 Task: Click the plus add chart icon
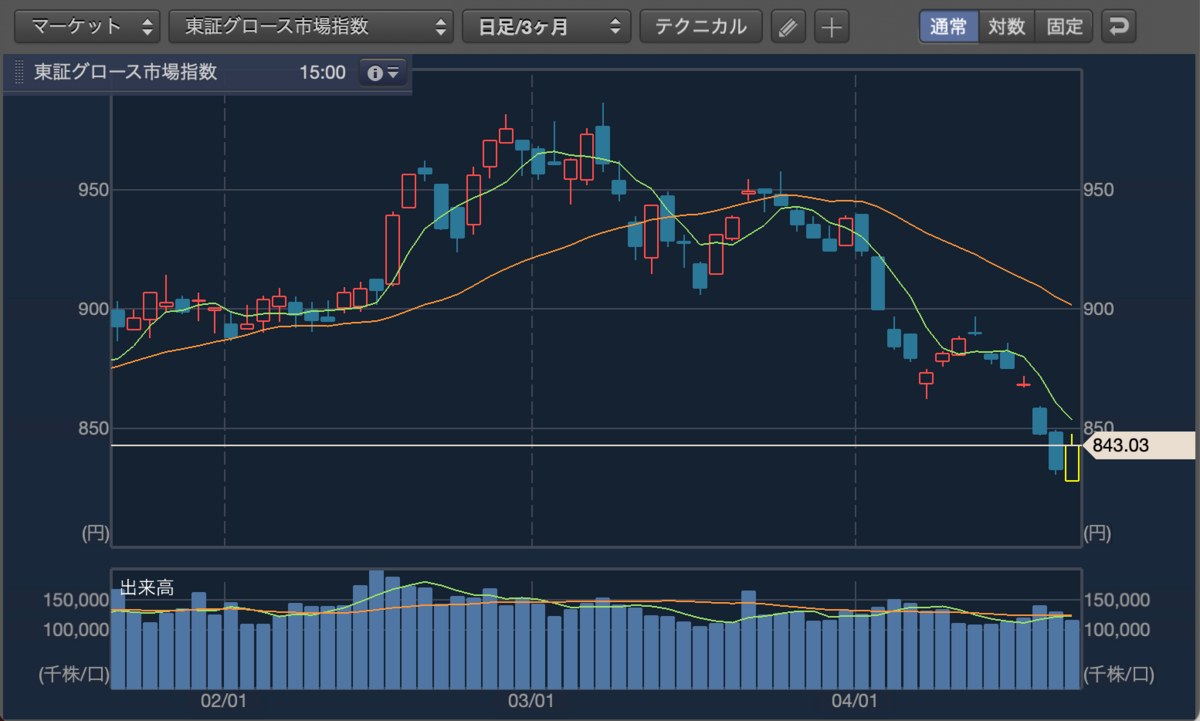click(x=831, y=27)
